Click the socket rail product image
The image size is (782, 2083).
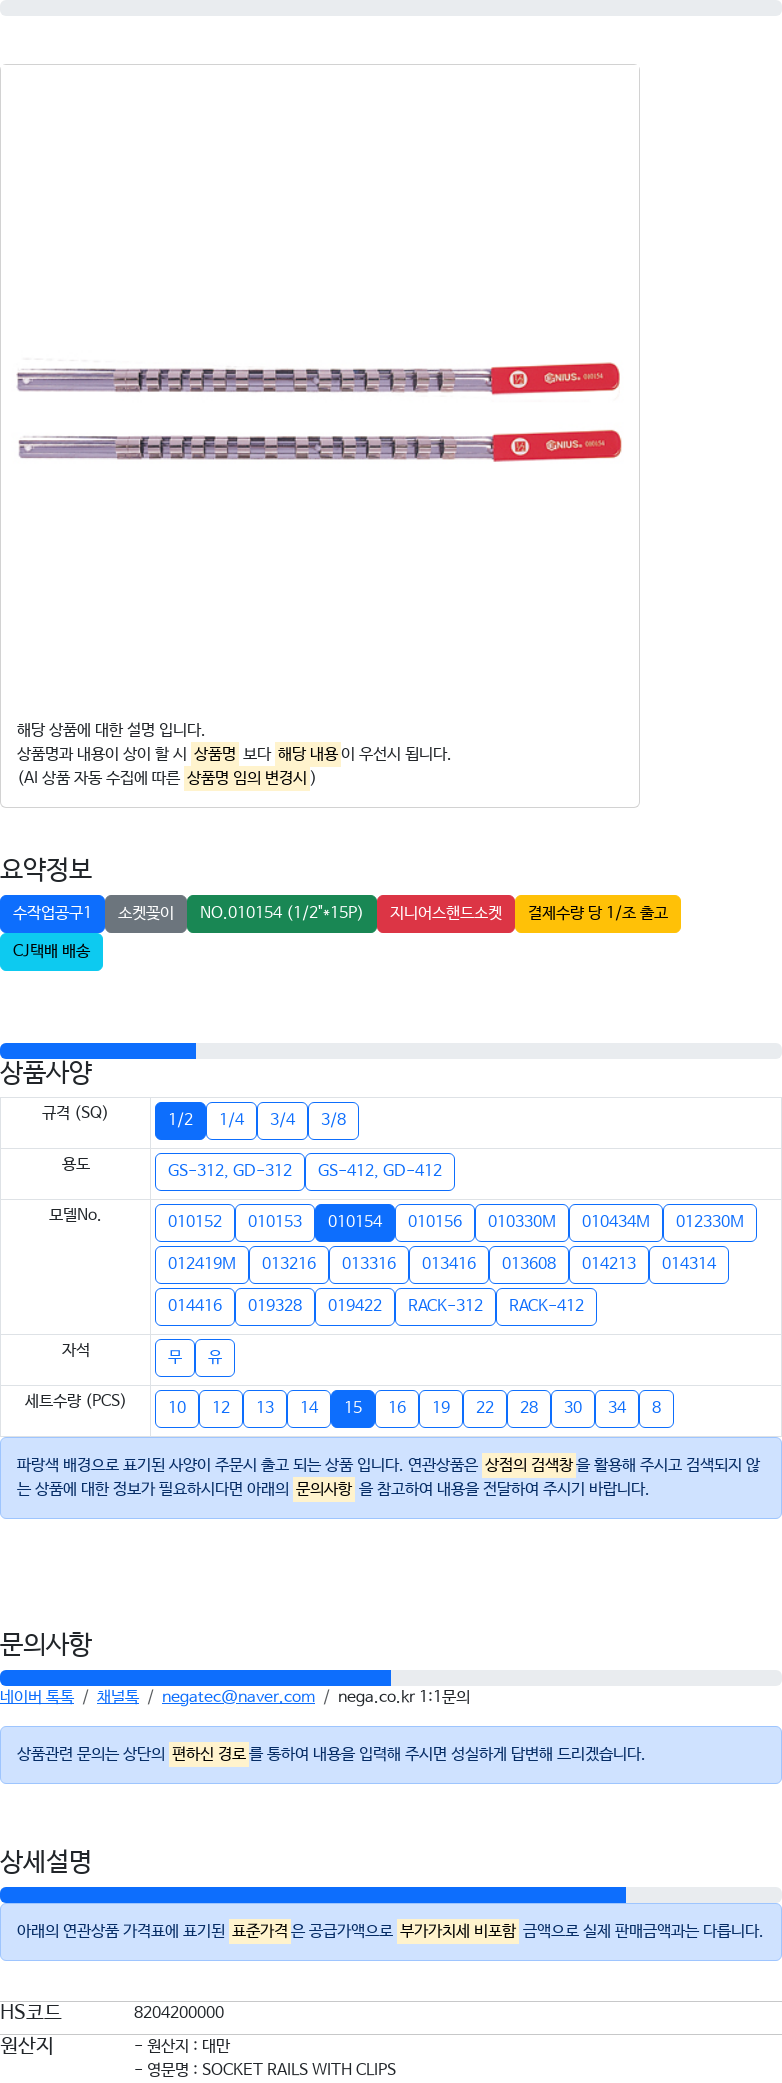click(319, 412)
